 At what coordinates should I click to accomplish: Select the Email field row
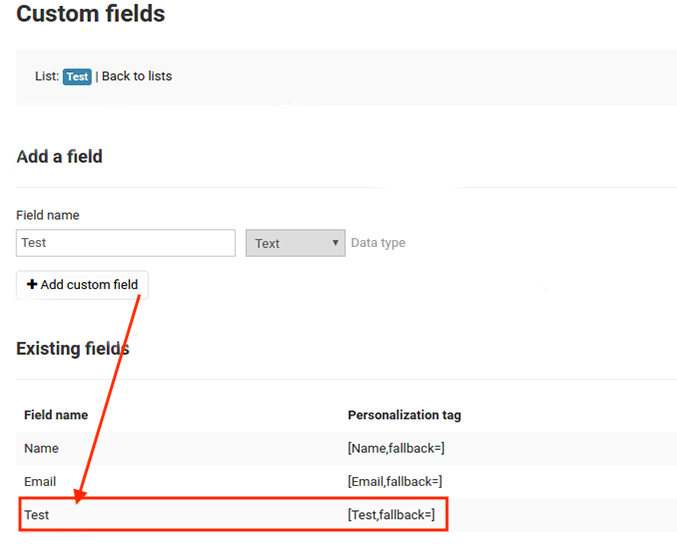(x=346, y=482)
